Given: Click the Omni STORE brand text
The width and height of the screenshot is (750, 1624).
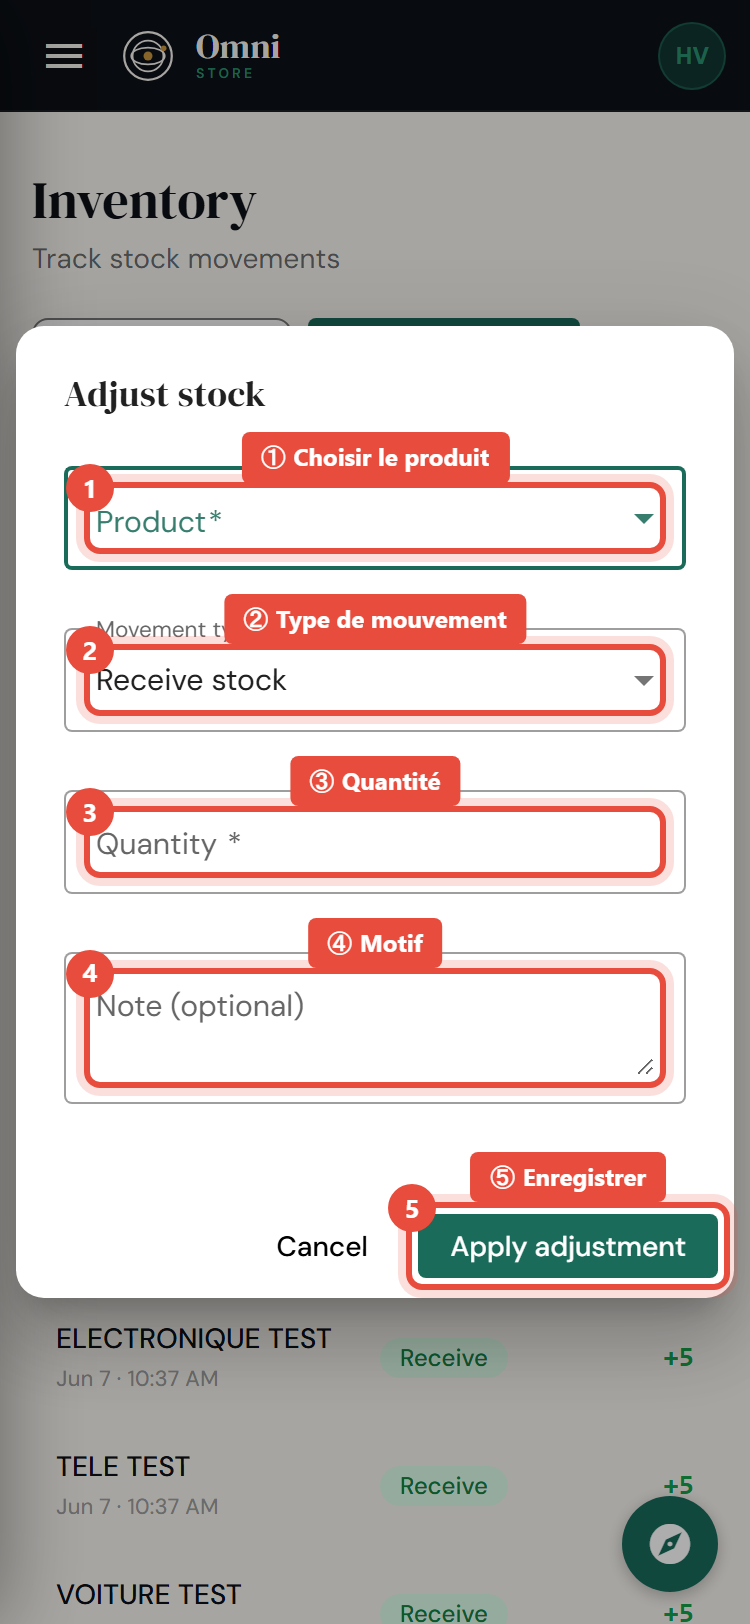Looking at the screenshot, I should tap(238, 56).
